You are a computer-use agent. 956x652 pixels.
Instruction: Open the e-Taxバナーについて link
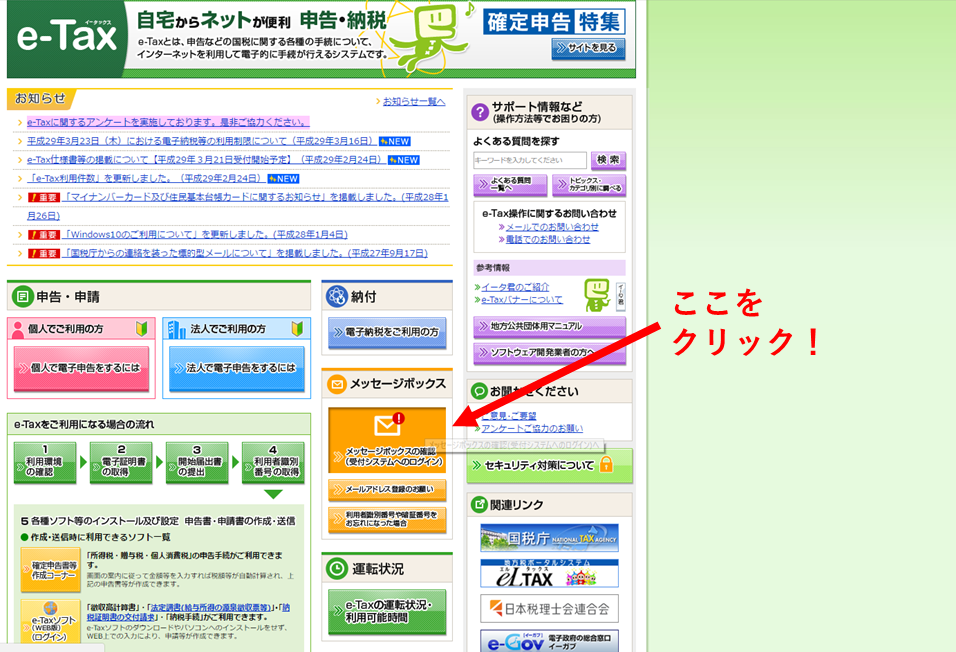[x=522, y=299]
